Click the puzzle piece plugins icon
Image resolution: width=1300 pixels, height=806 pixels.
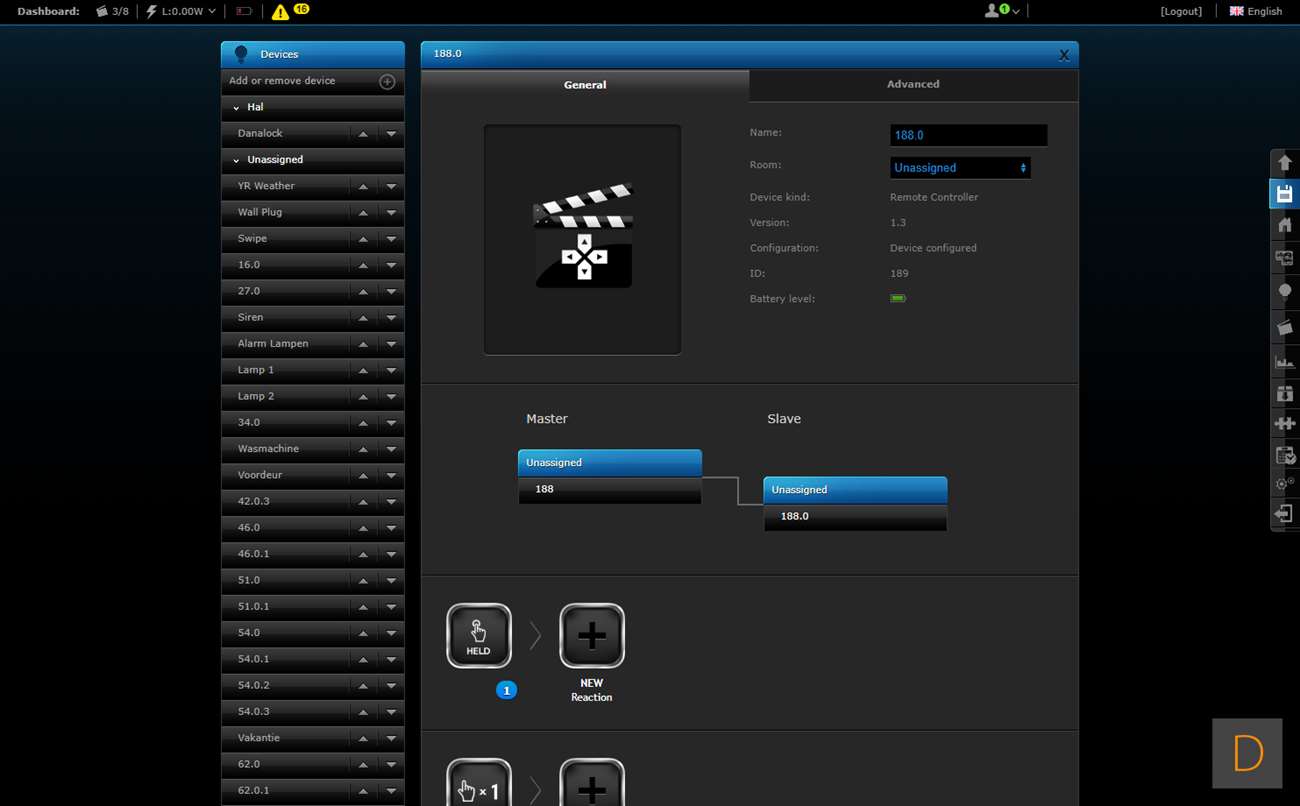coord(1285,424)
